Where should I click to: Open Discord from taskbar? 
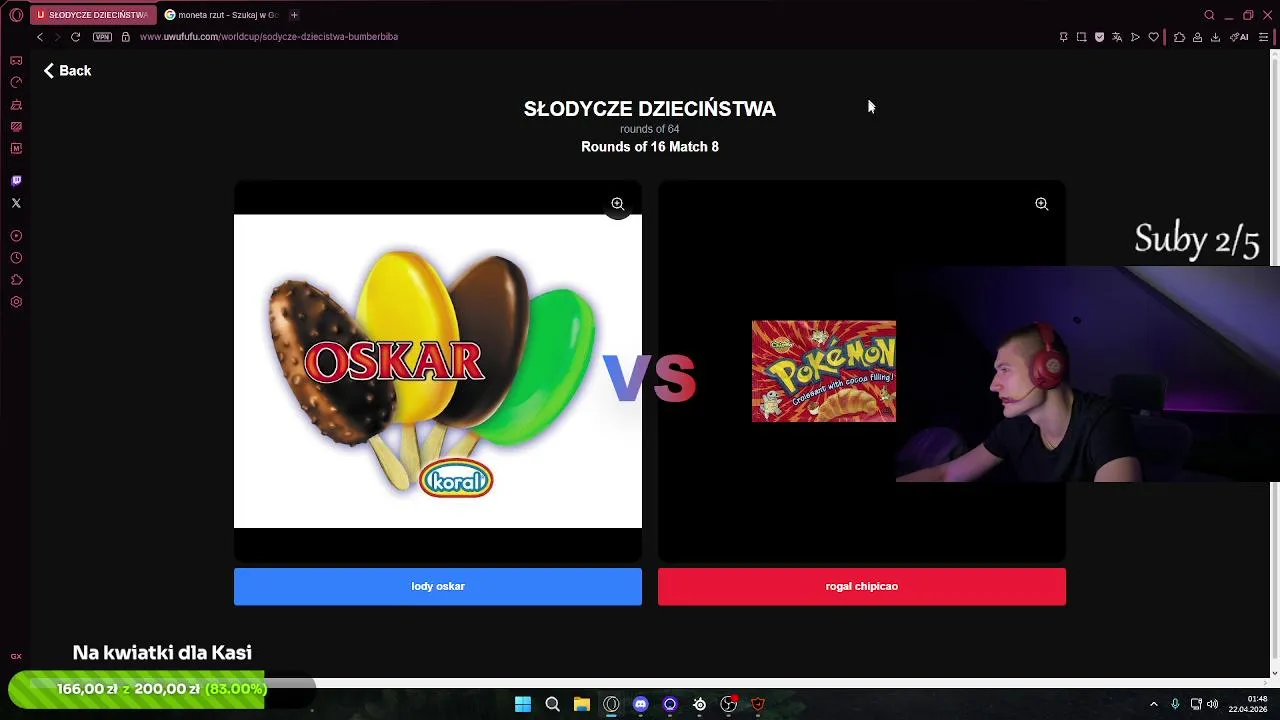tap(641, 704)
